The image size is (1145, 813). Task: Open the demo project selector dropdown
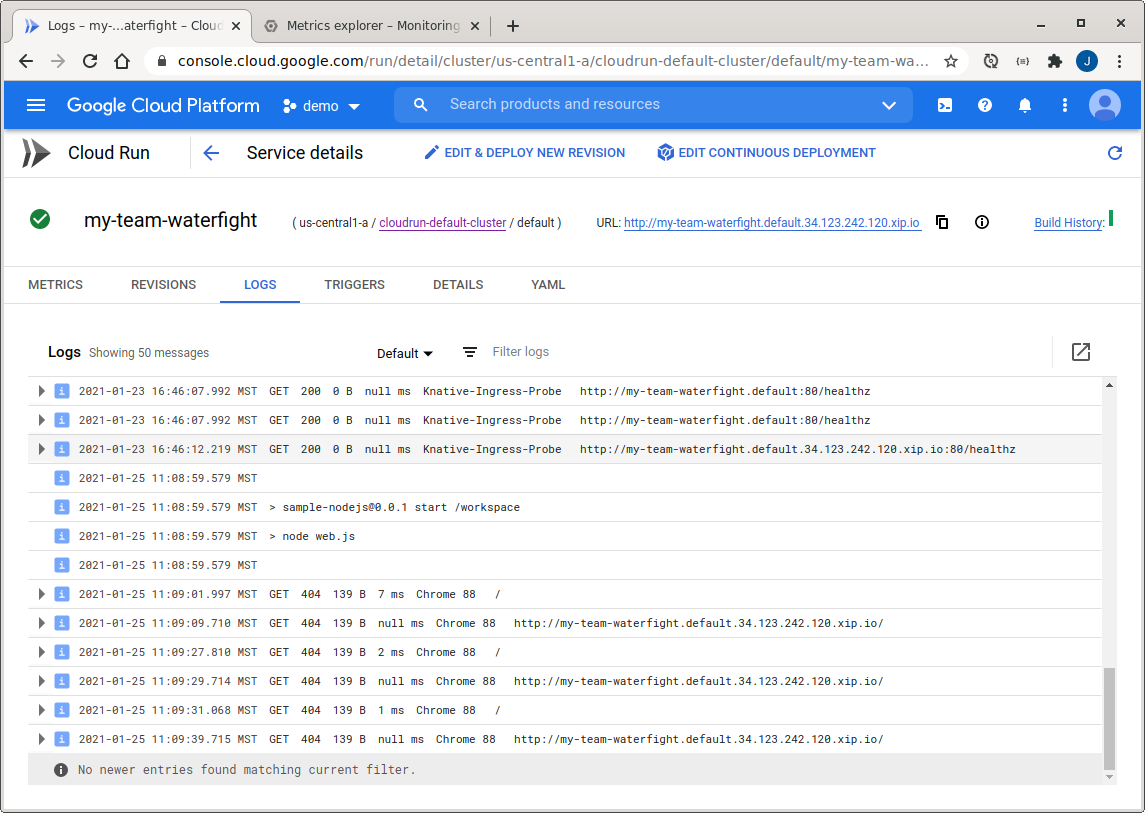point(321,106)
